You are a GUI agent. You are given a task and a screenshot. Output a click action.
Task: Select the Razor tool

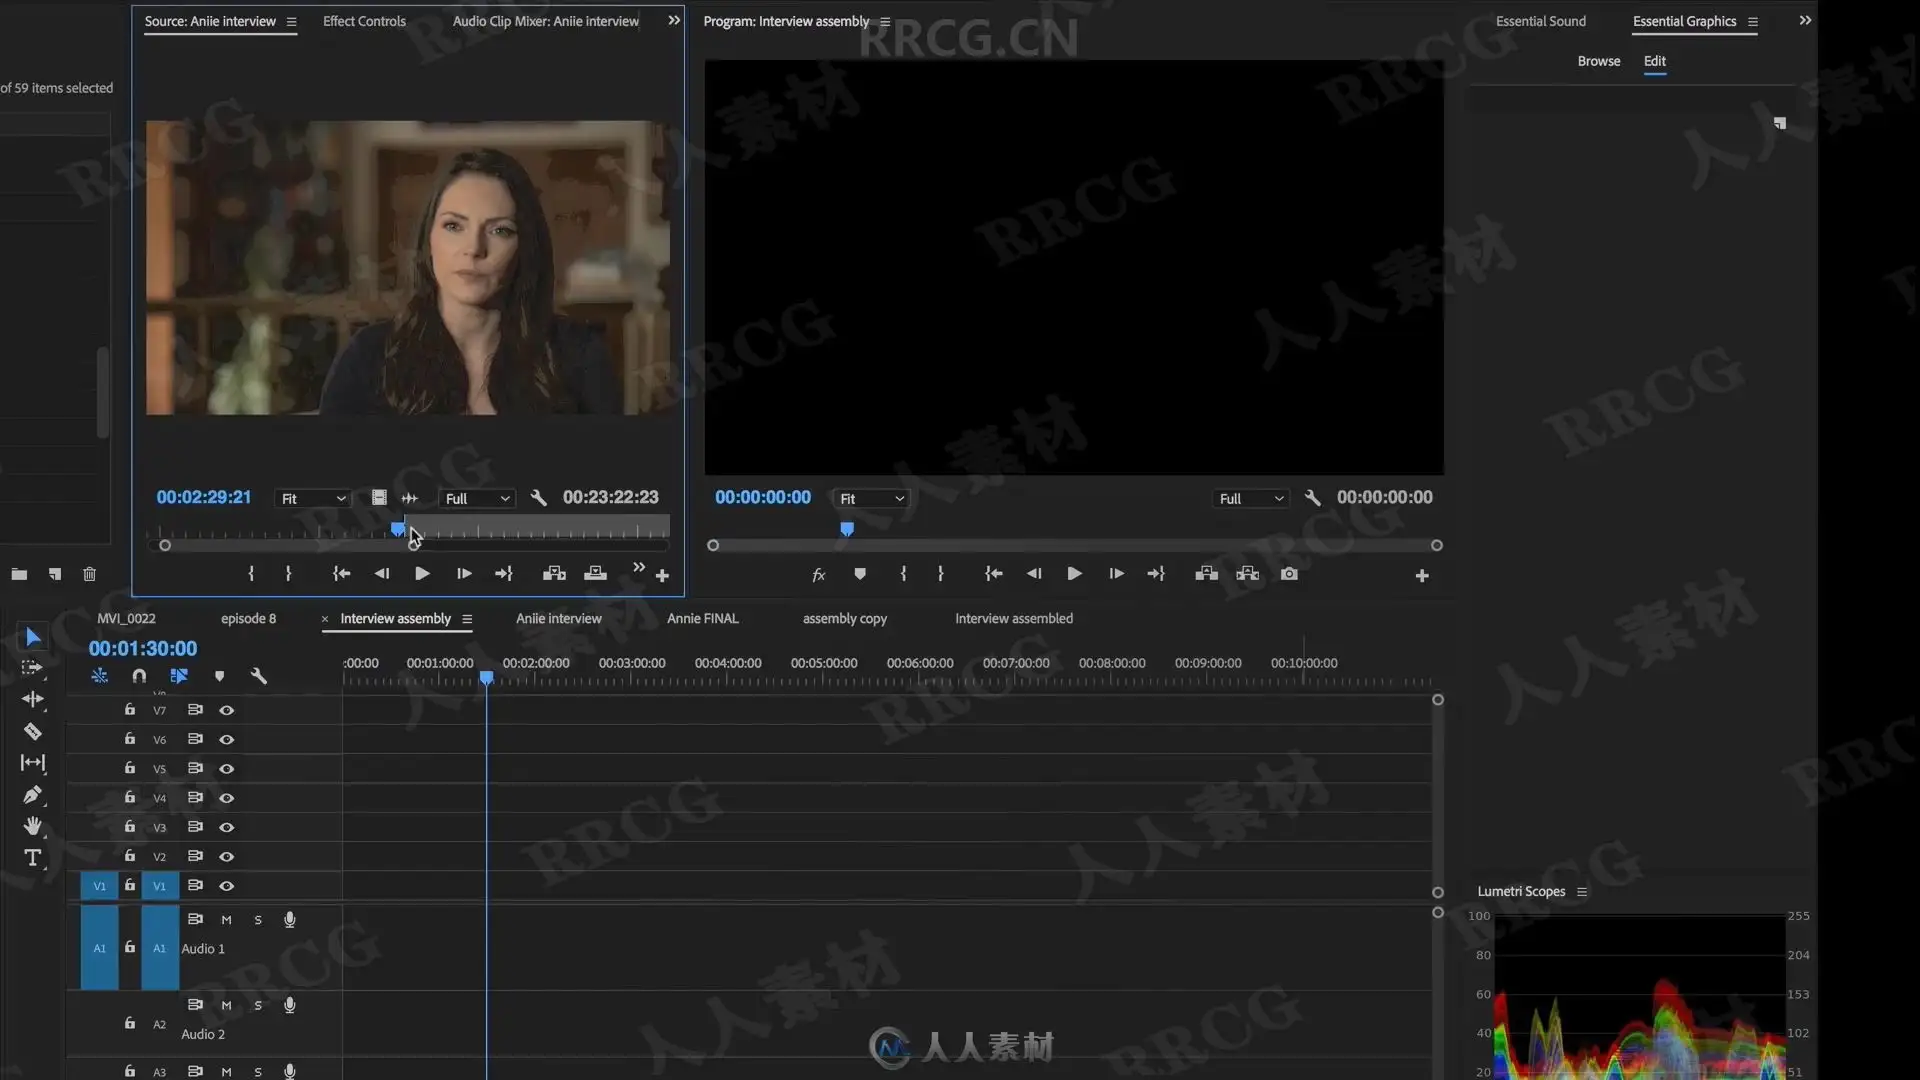[x=32, y=732]
